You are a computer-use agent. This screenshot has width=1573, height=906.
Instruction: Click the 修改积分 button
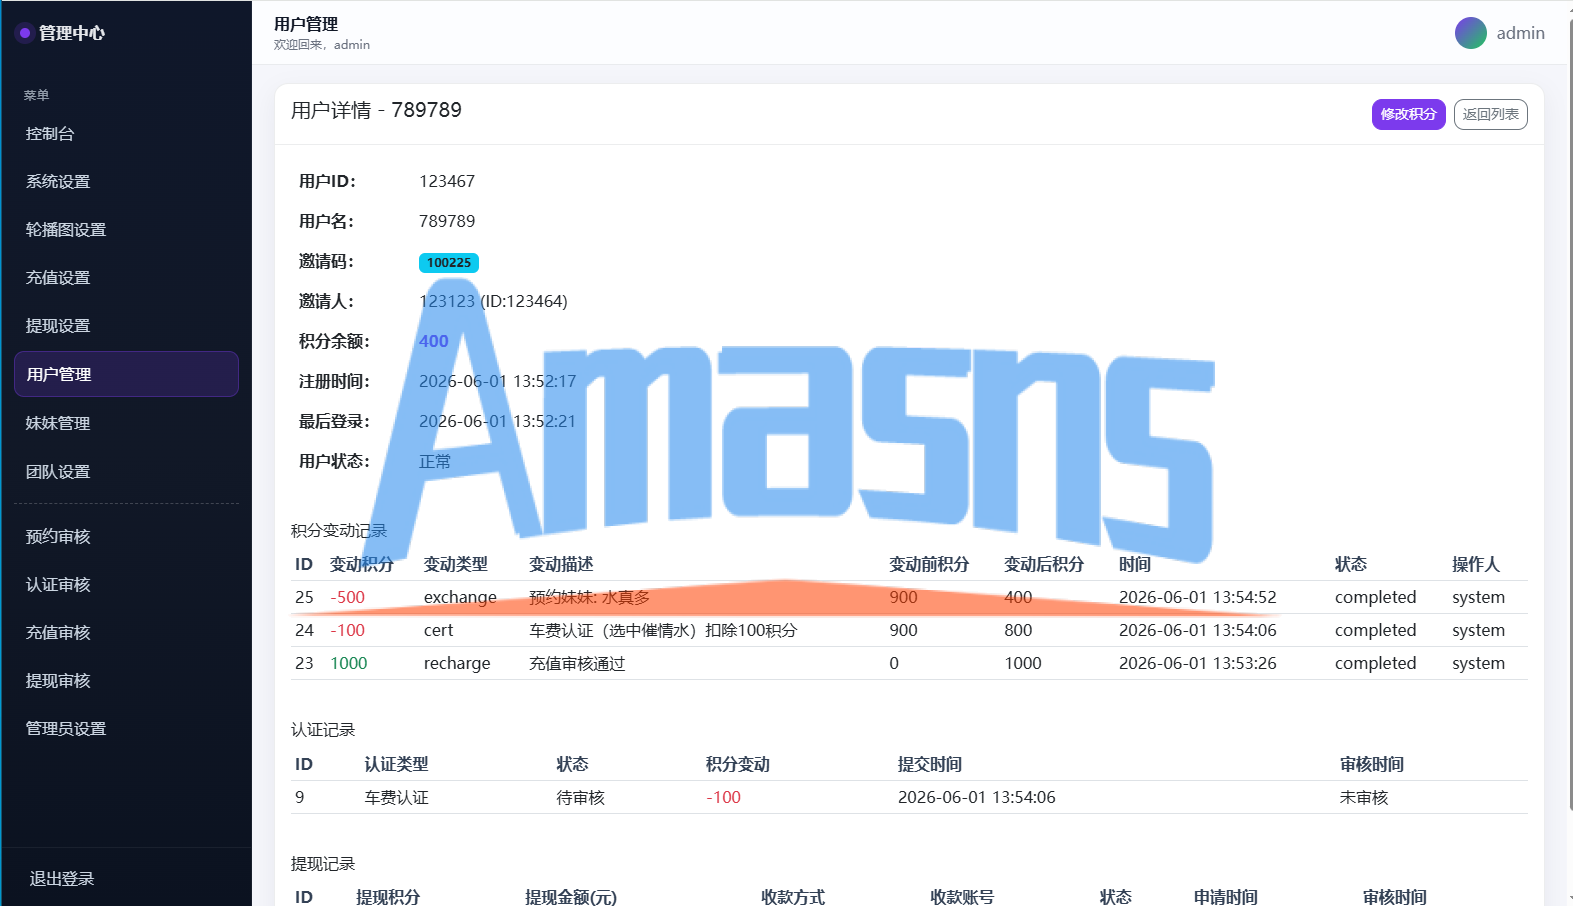[1408, 115]
